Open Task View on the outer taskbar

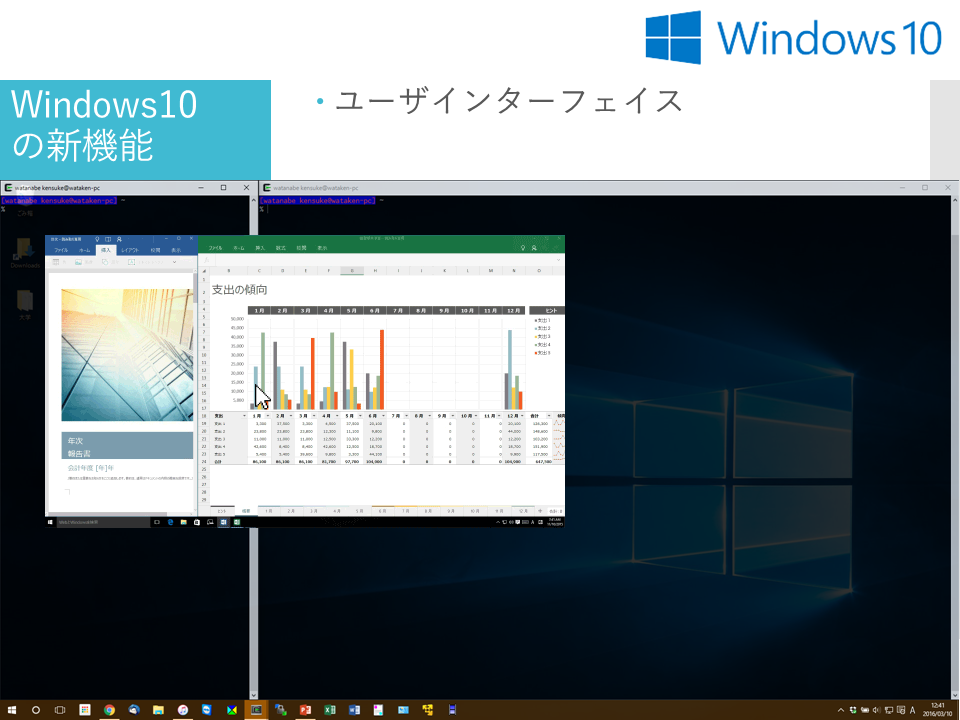[x=60, y=710]
